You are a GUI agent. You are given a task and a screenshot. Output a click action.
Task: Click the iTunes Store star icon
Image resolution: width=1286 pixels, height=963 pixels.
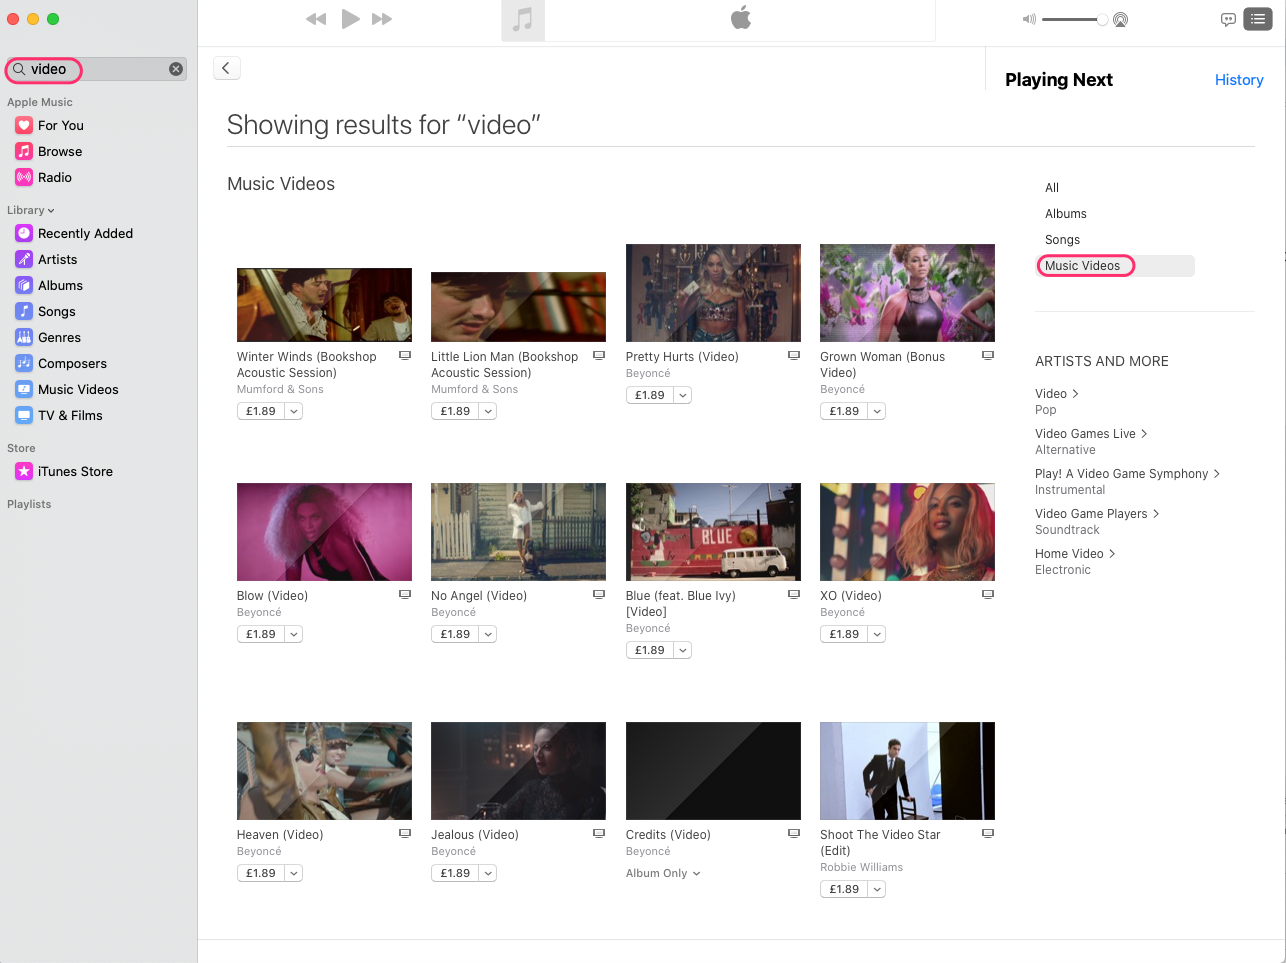pos(24,471)
